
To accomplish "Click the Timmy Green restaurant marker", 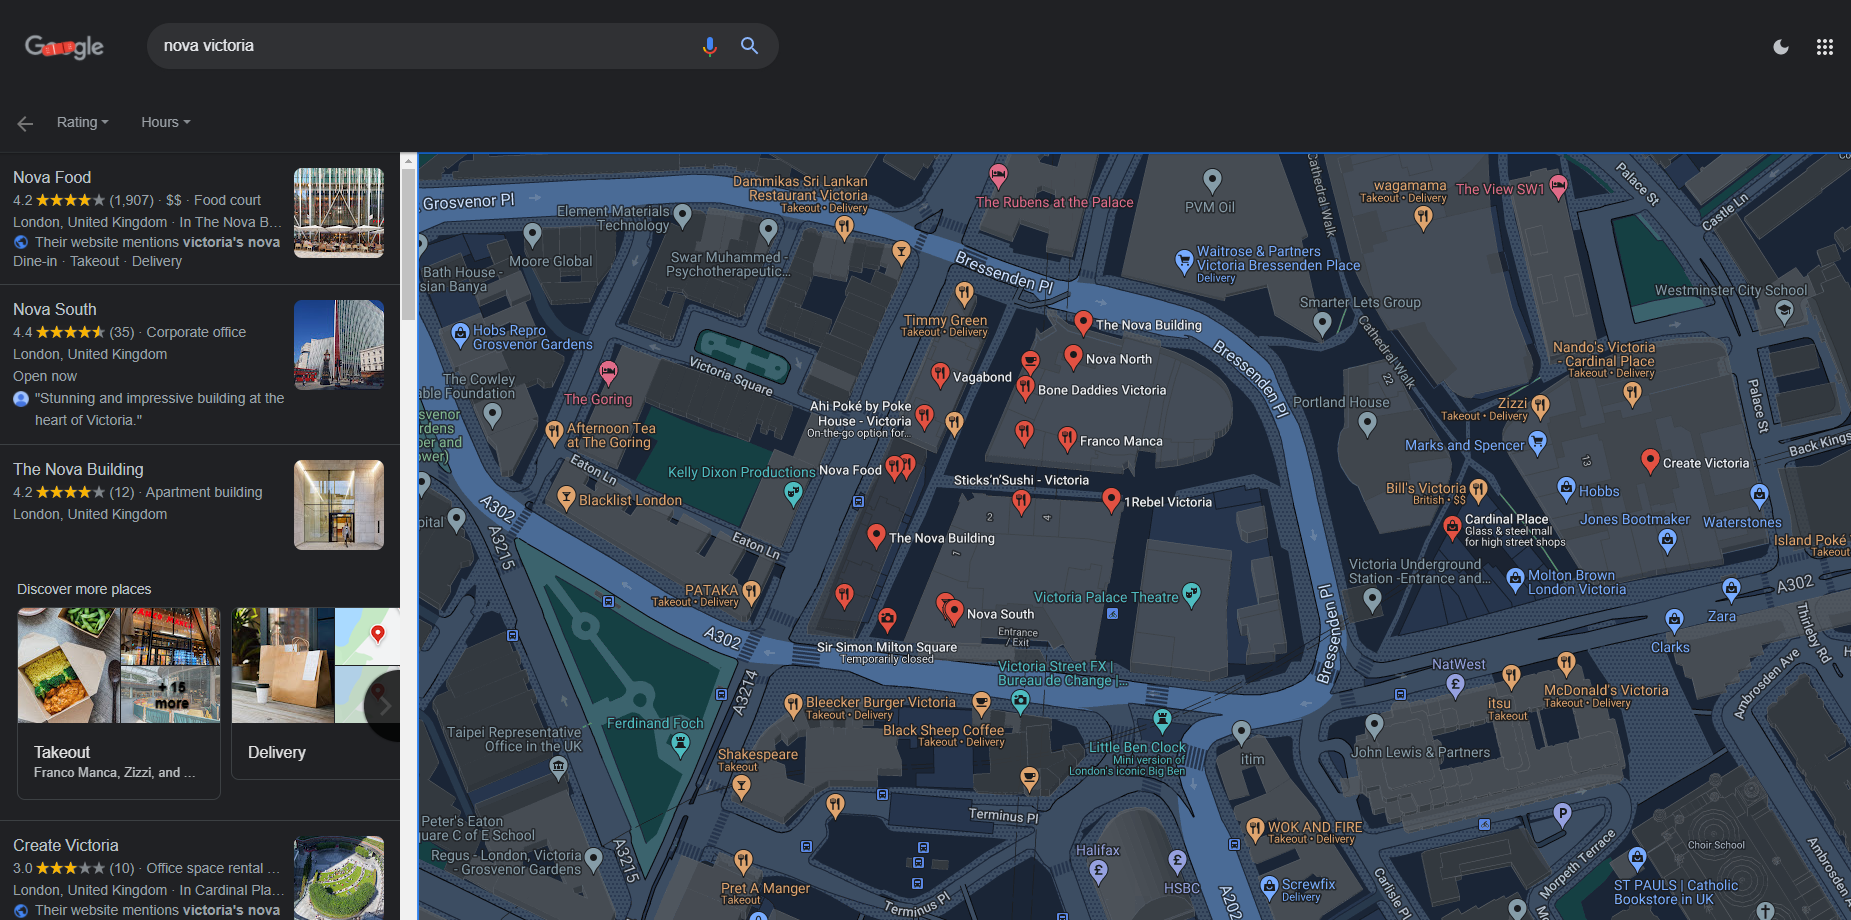I will (964, 293).
